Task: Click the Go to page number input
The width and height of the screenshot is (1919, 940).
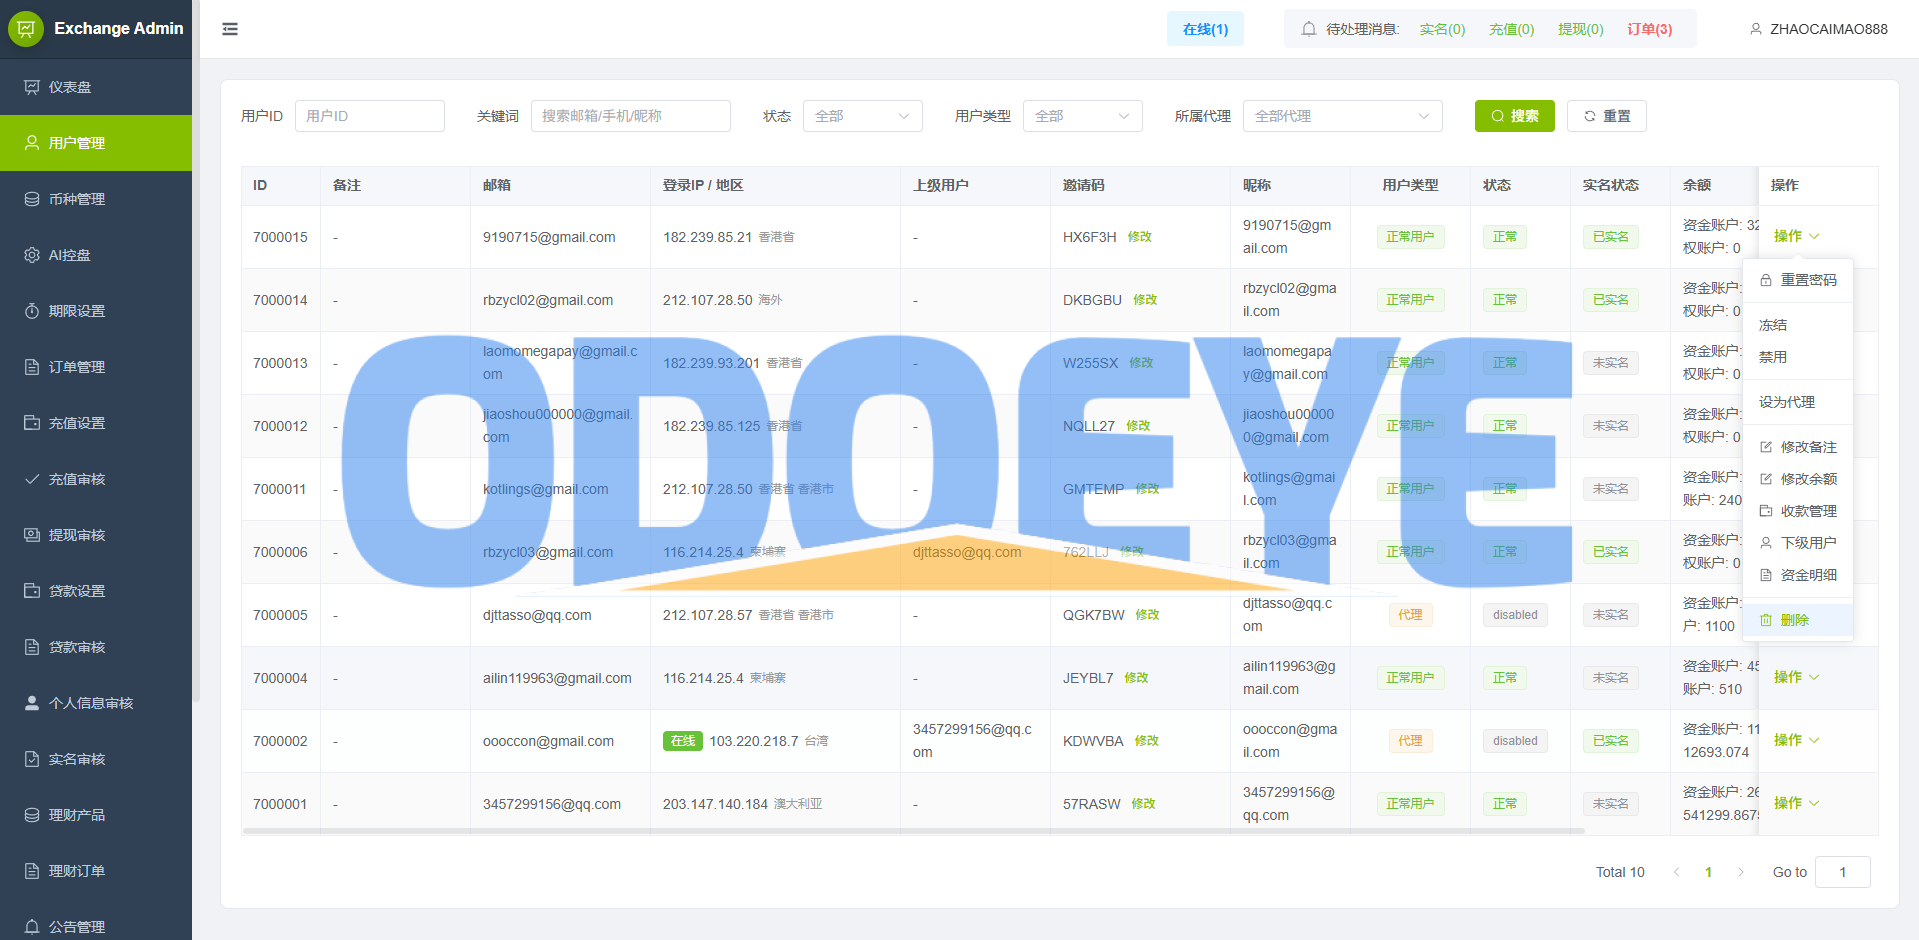Action: click(x=1842, y=871)
